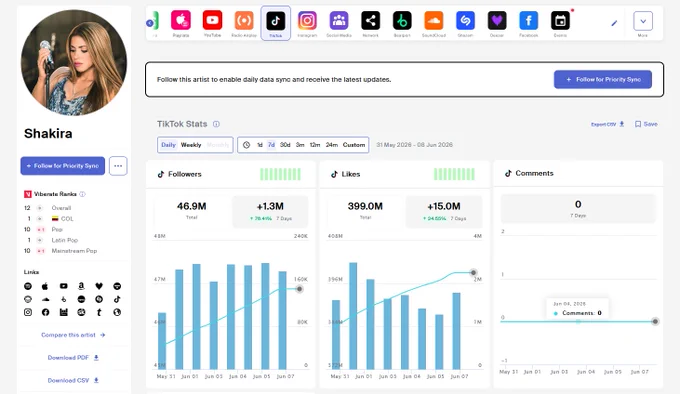Click the Download PDF link
Viewport: 680px width, 394px height.
click(x=73, y=358)
